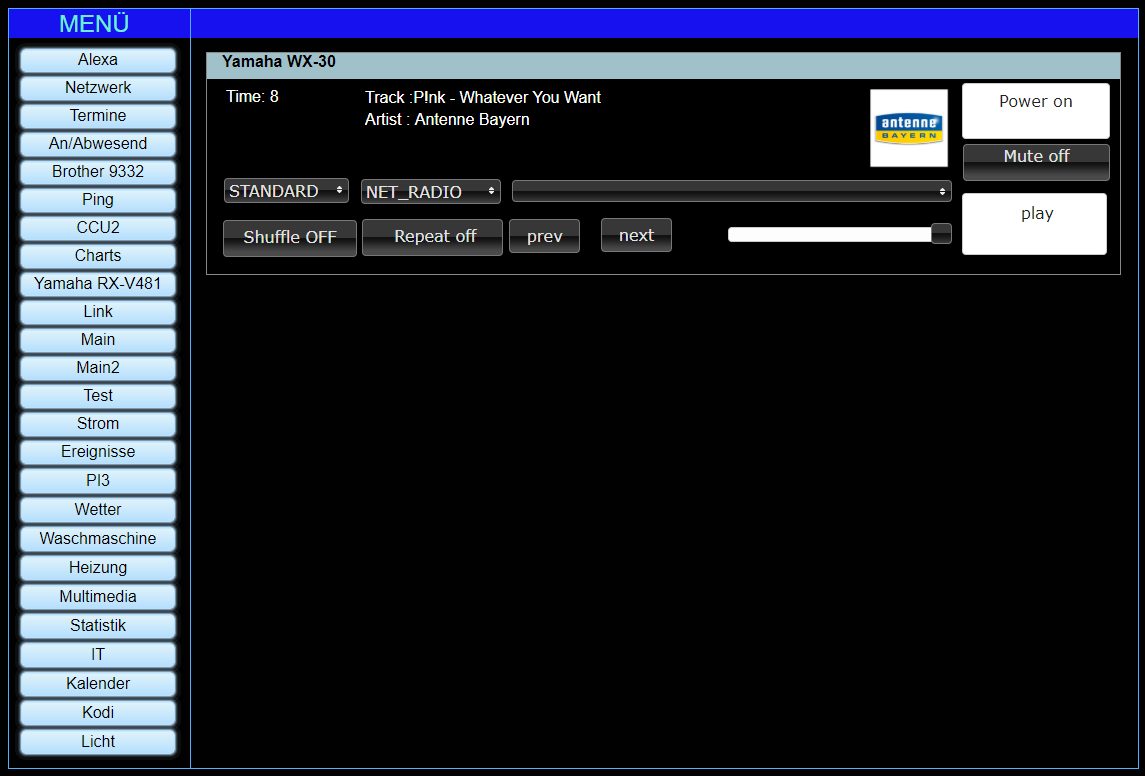Open the Test page

[98, 396]
